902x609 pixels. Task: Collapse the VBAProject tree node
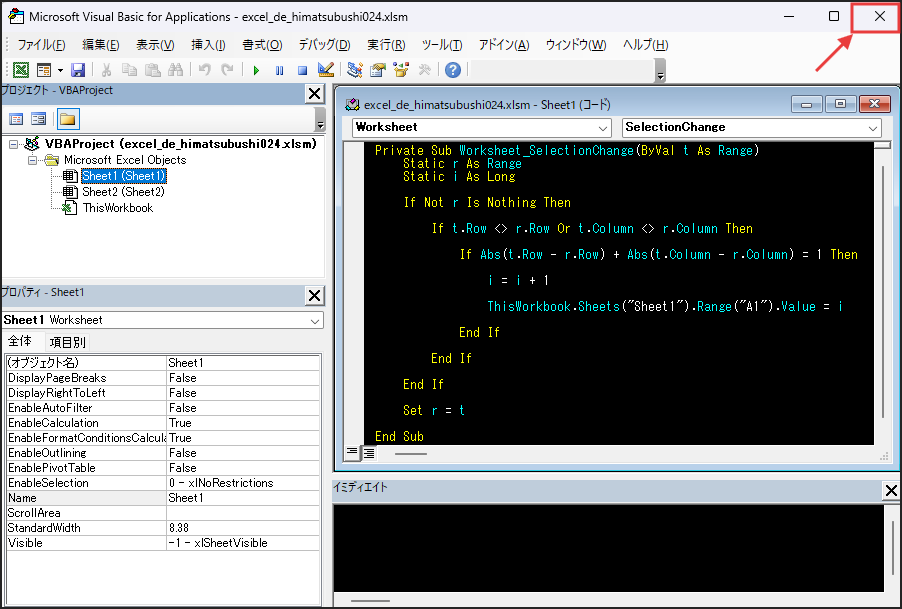pos(13,144)
